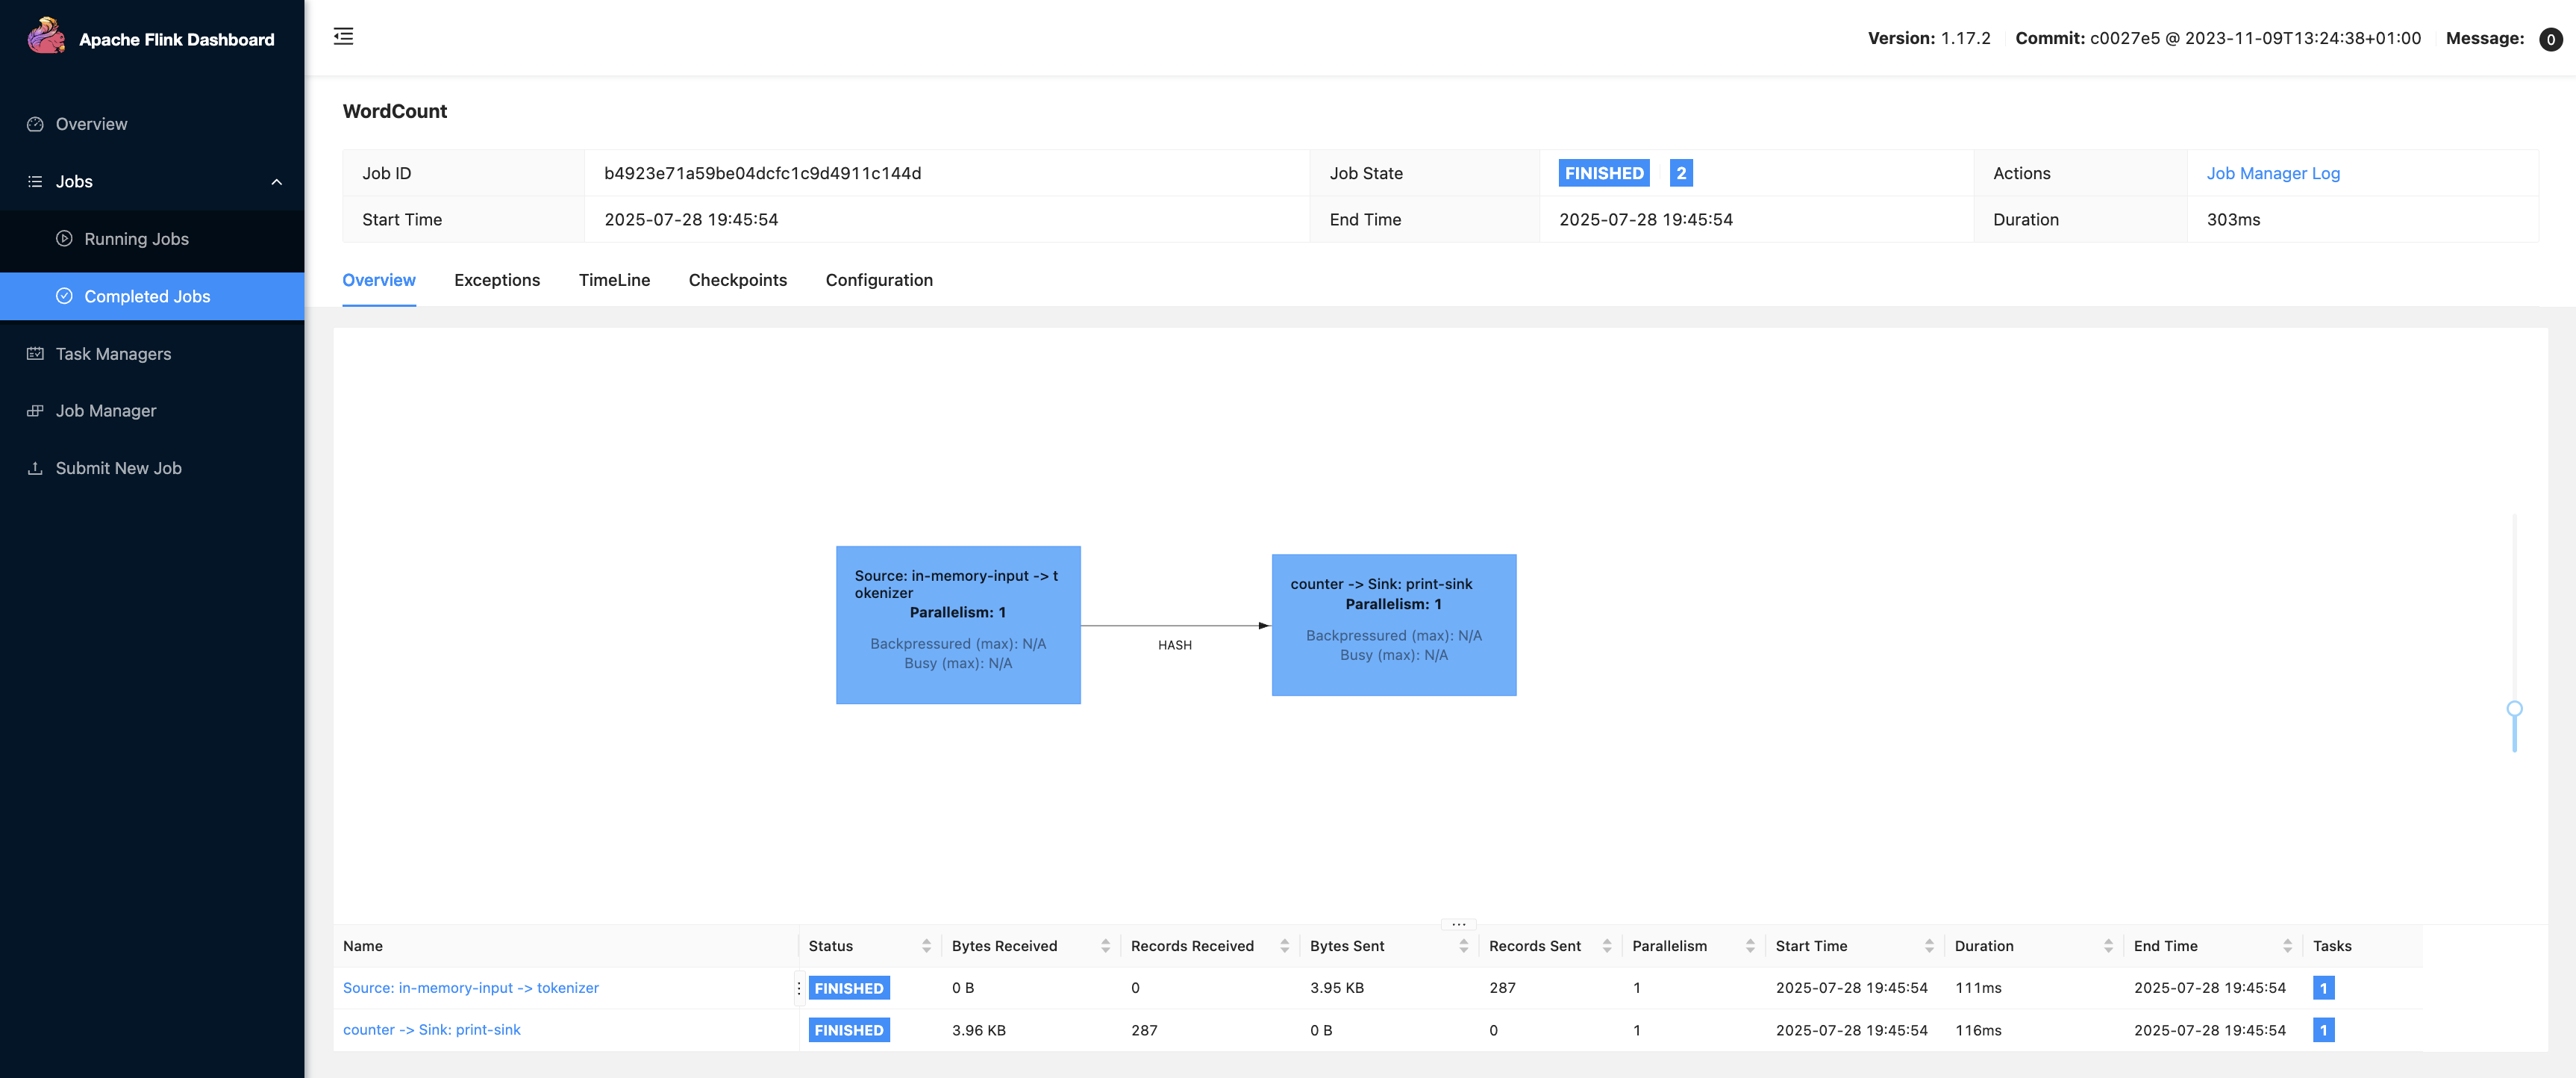The width and height of the screenshot is (2576, 1078).
Task: Click the blue badge 2 beside FINISHED state
Action: coord(1681,173)
